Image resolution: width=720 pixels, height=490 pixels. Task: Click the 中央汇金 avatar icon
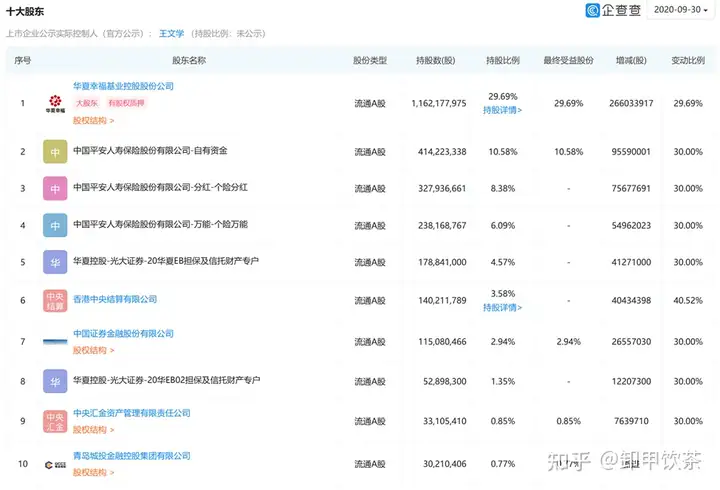coord(55,421)
